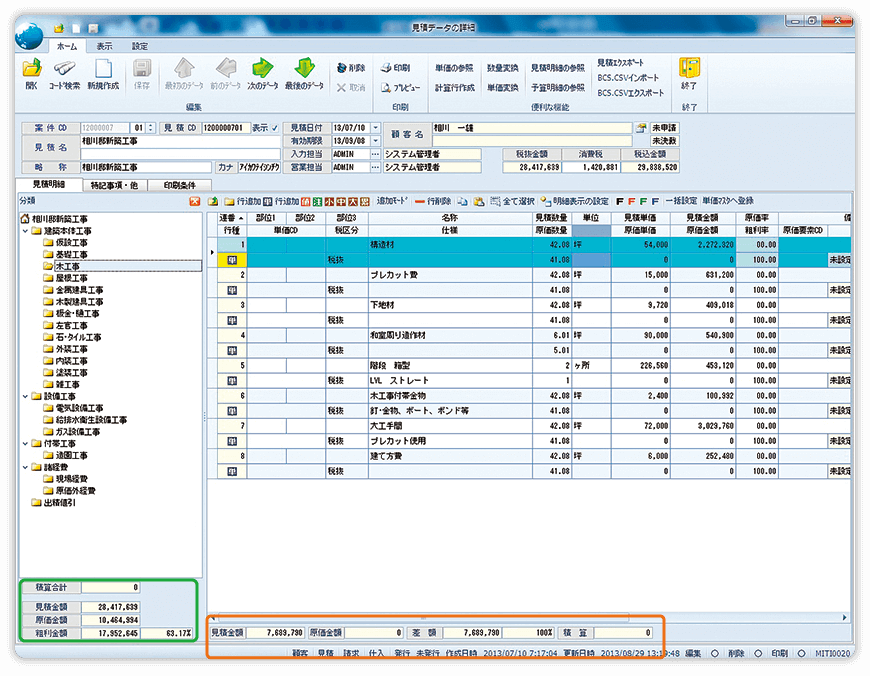
Task: Jump to the last data record (最後のデータ)
Action: click(x=304, y=74)
